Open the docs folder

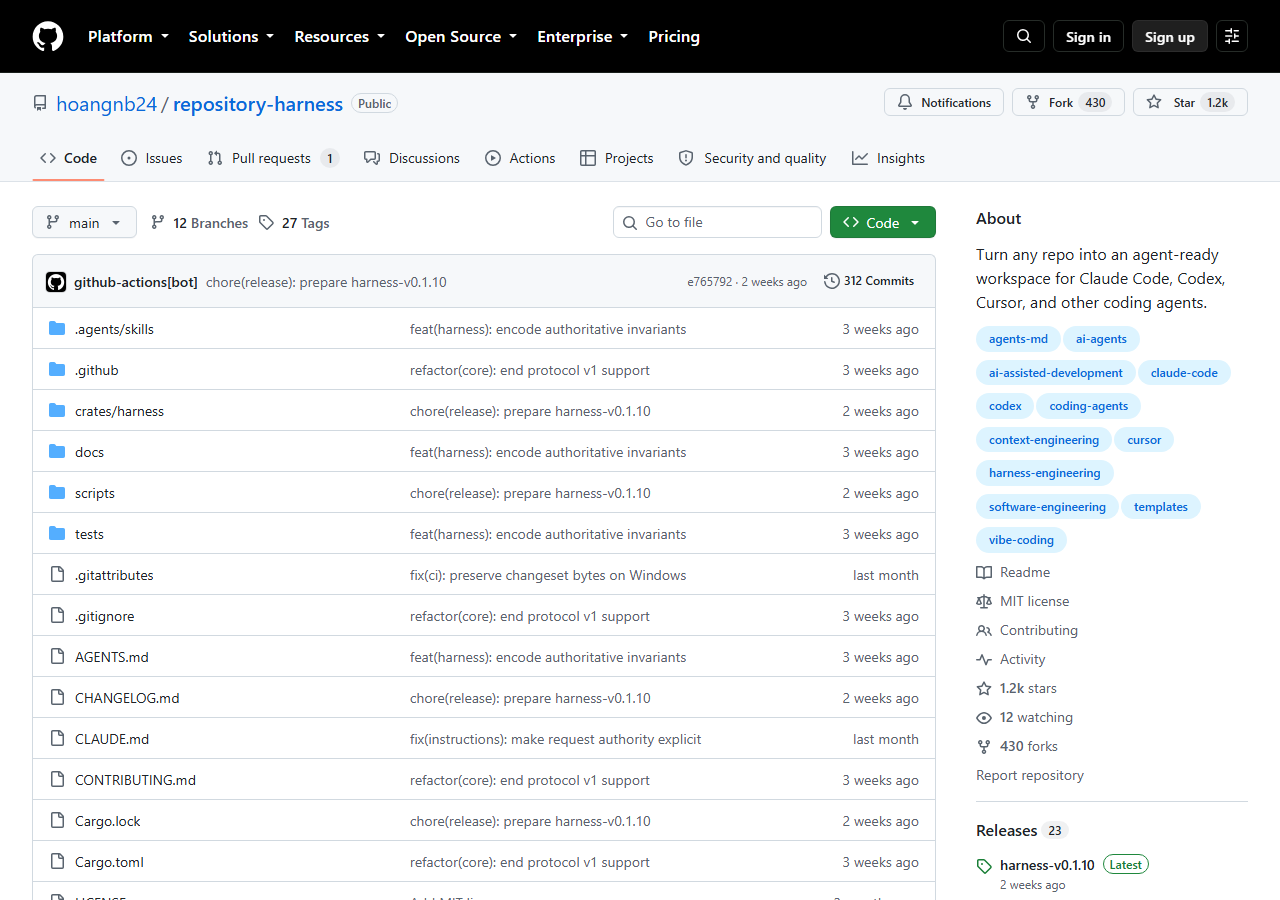pyautogui.click(x=89, y=452)
